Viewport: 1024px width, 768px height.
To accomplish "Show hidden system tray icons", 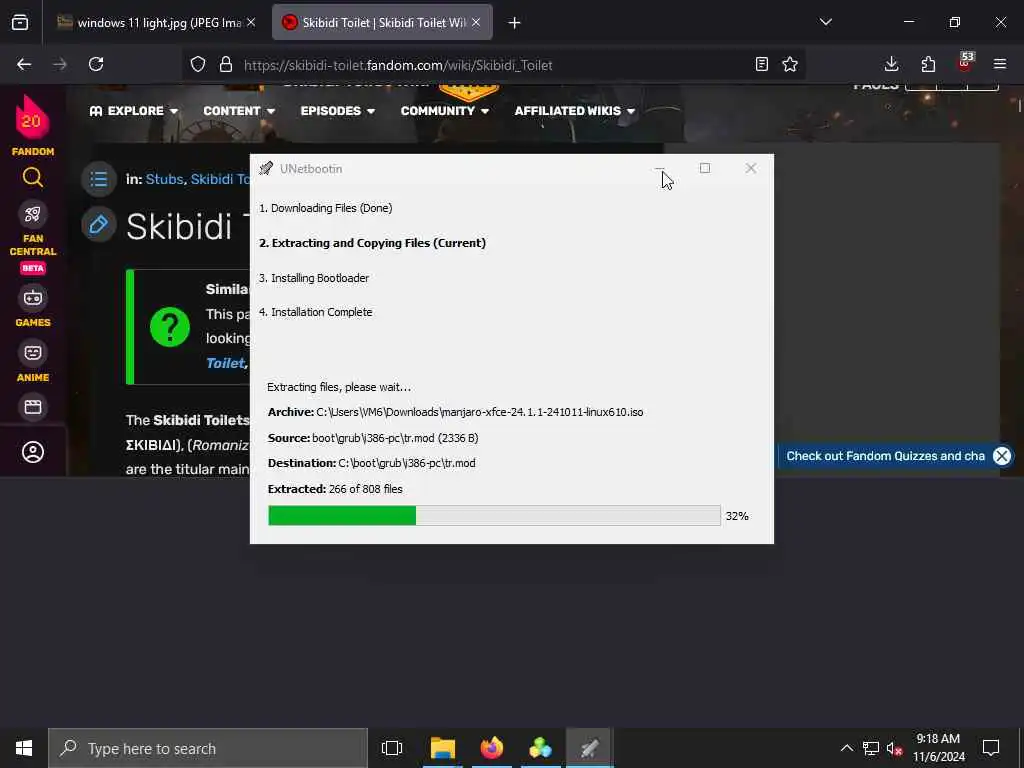I will point(846,748).
